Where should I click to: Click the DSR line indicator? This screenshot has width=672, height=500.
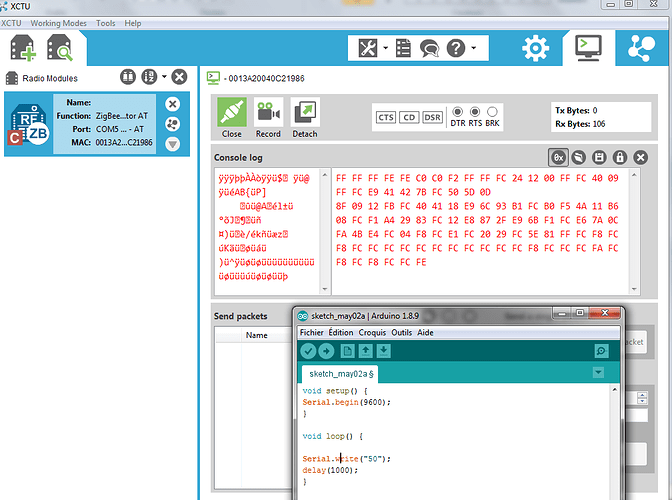pos(432,117)
